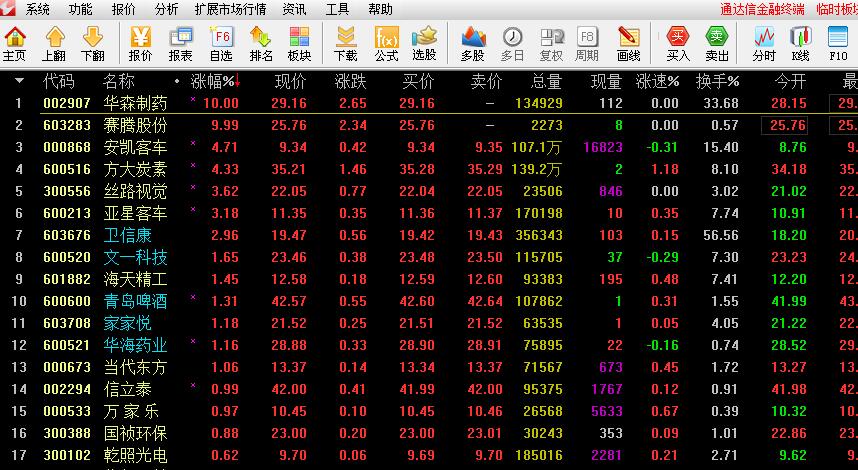Screen dimensions: 858x470
Task: Open the F10 company info icon
Action: point(838,44)
